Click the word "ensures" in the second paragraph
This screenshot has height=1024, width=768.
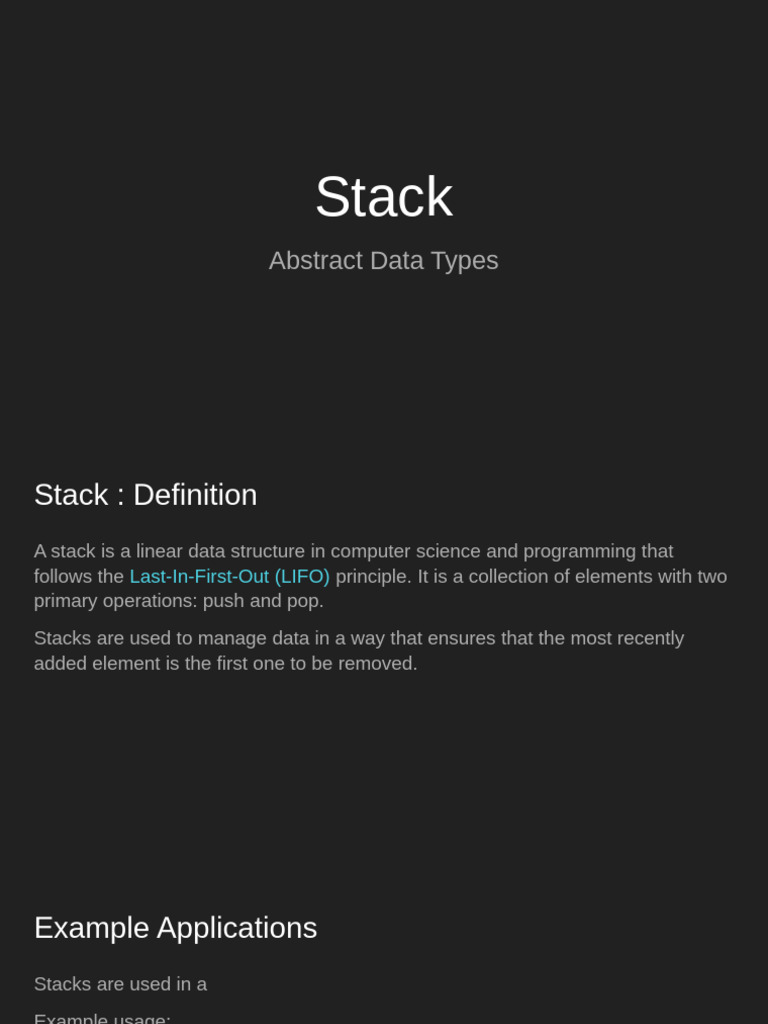[460, 638]
